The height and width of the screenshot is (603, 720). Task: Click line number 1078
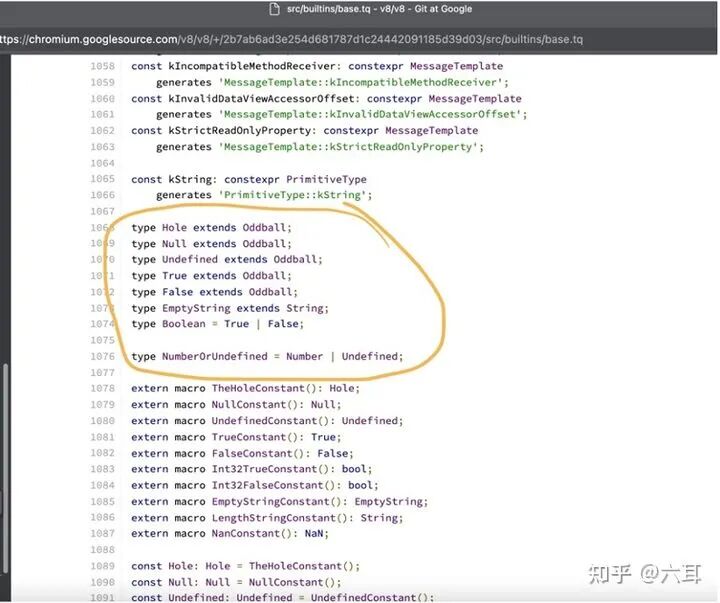(102, 389)
